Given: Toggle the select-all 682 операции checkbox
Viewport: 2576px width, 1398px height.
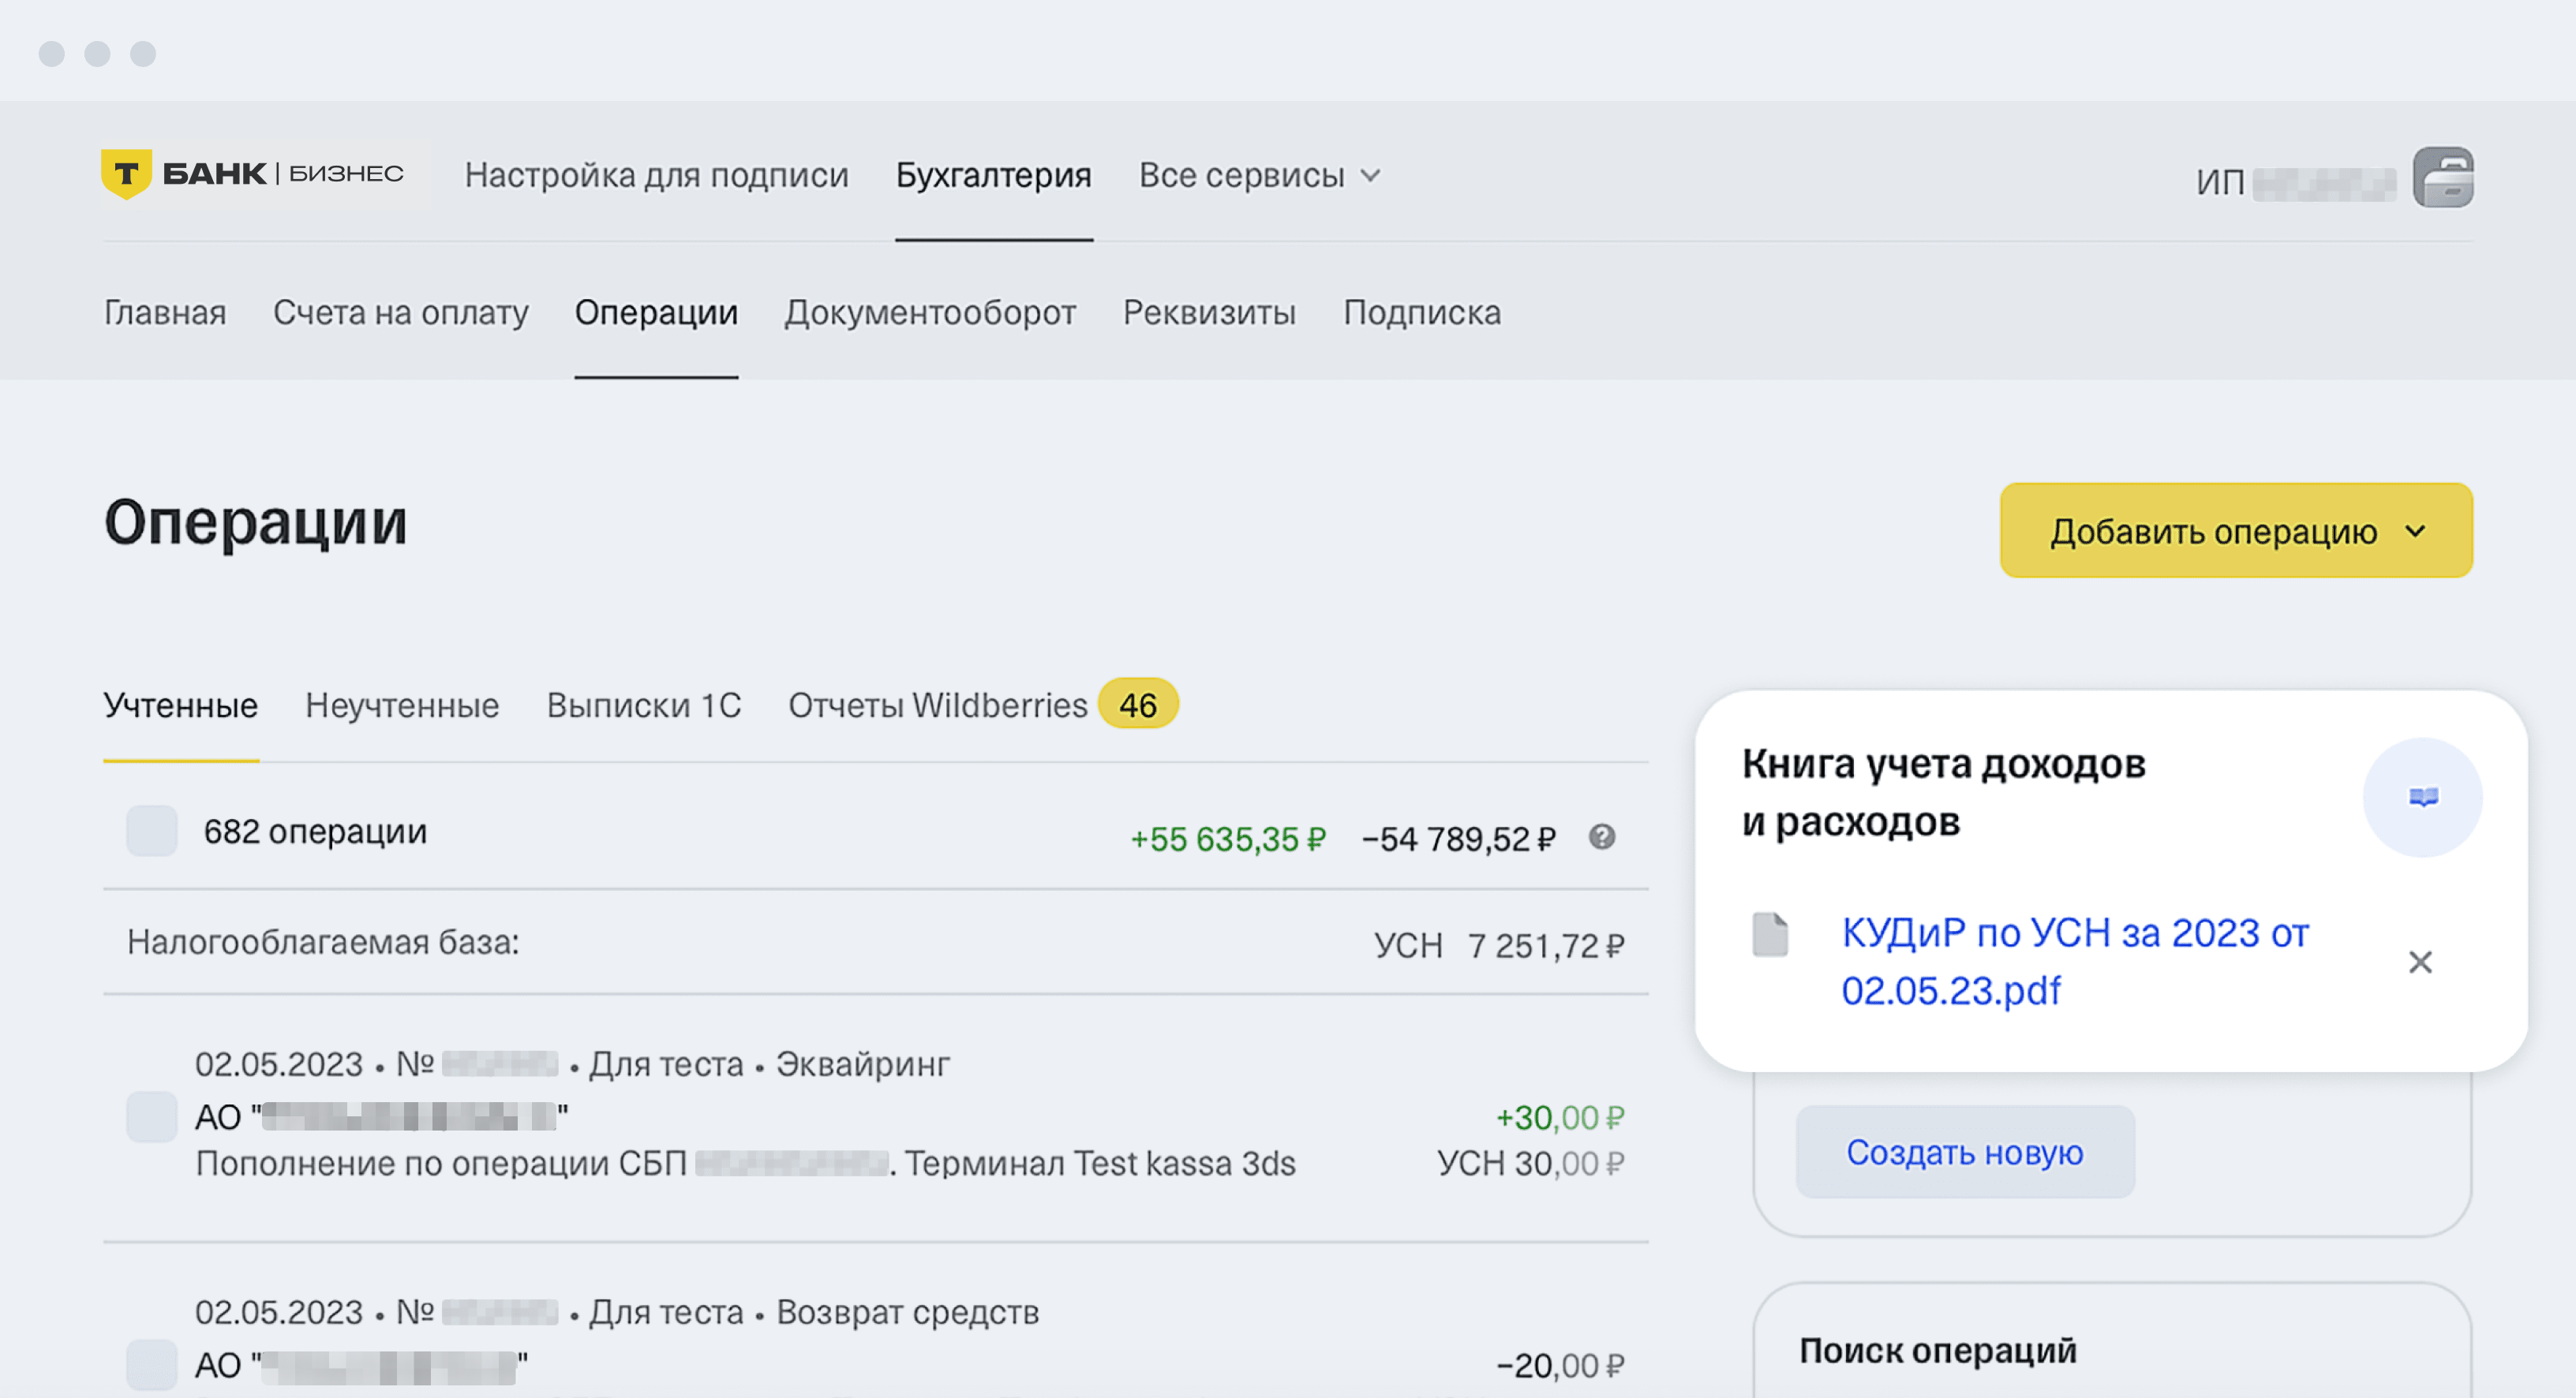Looking at the screenshot, I should [152, 831].
